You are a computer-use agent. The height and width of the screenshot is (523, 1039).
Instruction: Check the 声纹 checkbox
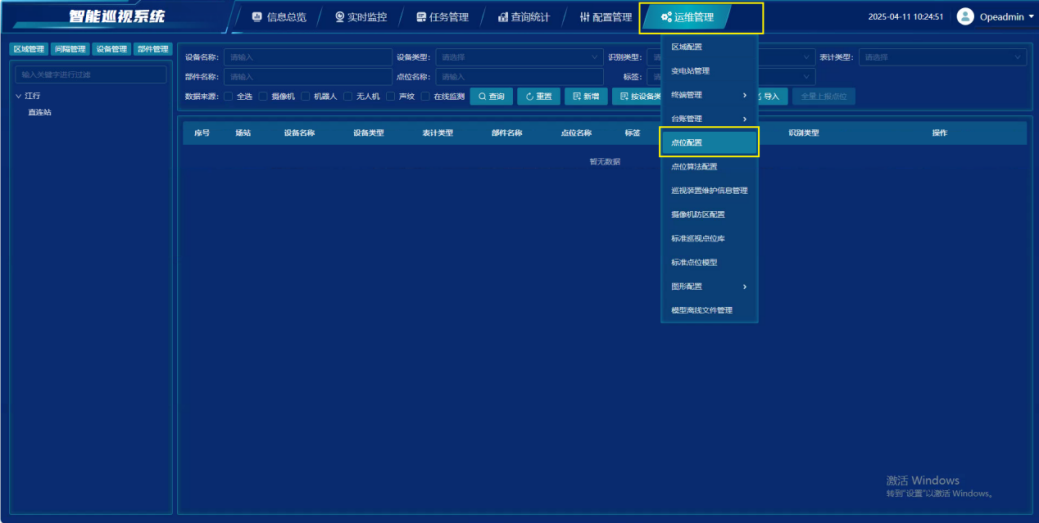tap(391, 96)
